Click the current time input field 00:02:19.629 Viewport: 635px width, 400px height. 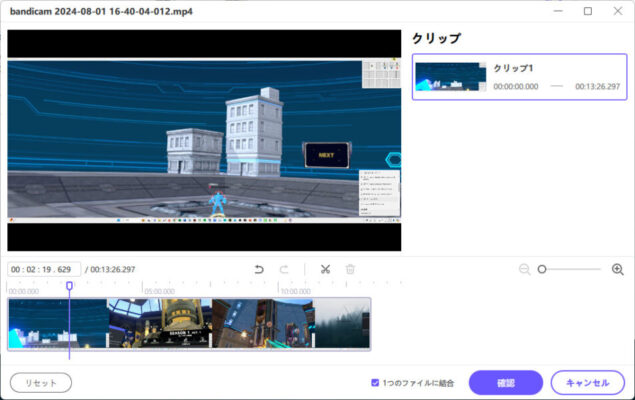[x=44, y=270]
